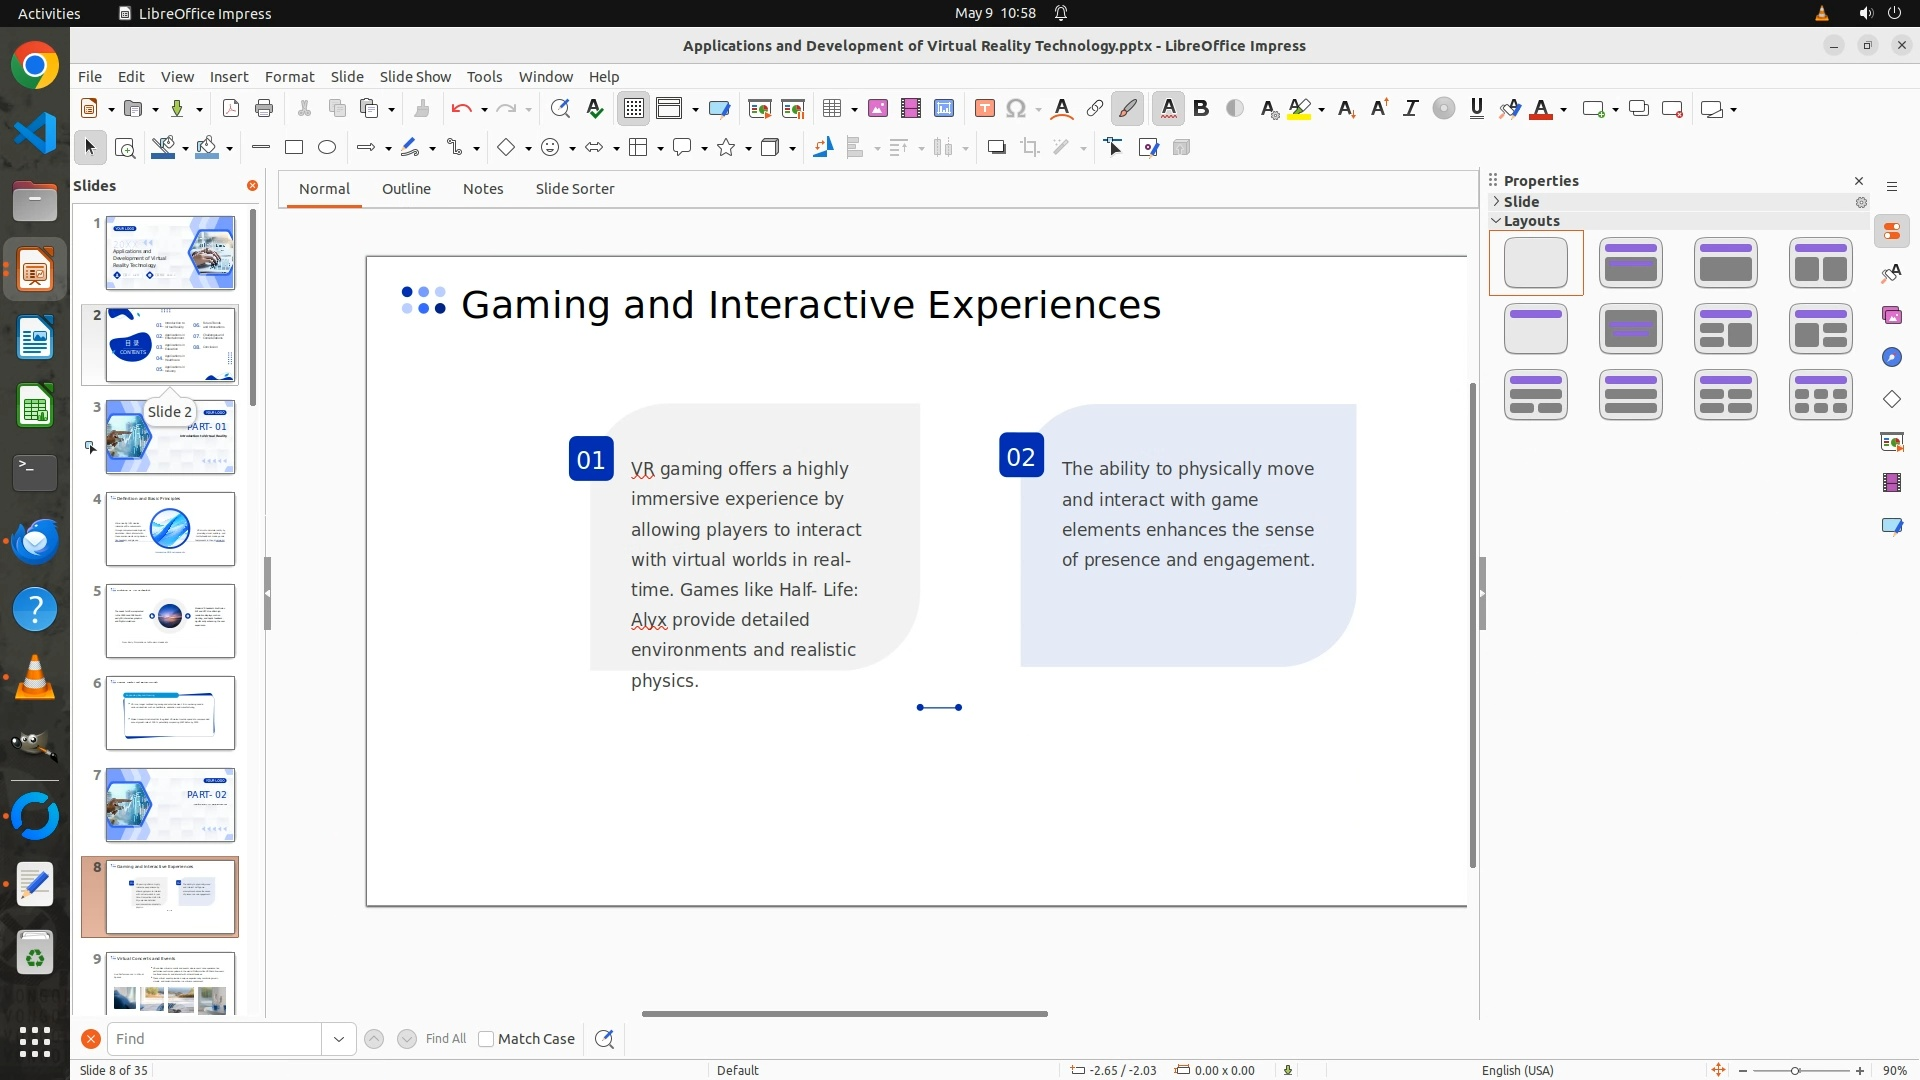The height and width of the screenshot is (1080, 1920).
Task: Open the Slide Show menu
Action: (x=415, y=77)
